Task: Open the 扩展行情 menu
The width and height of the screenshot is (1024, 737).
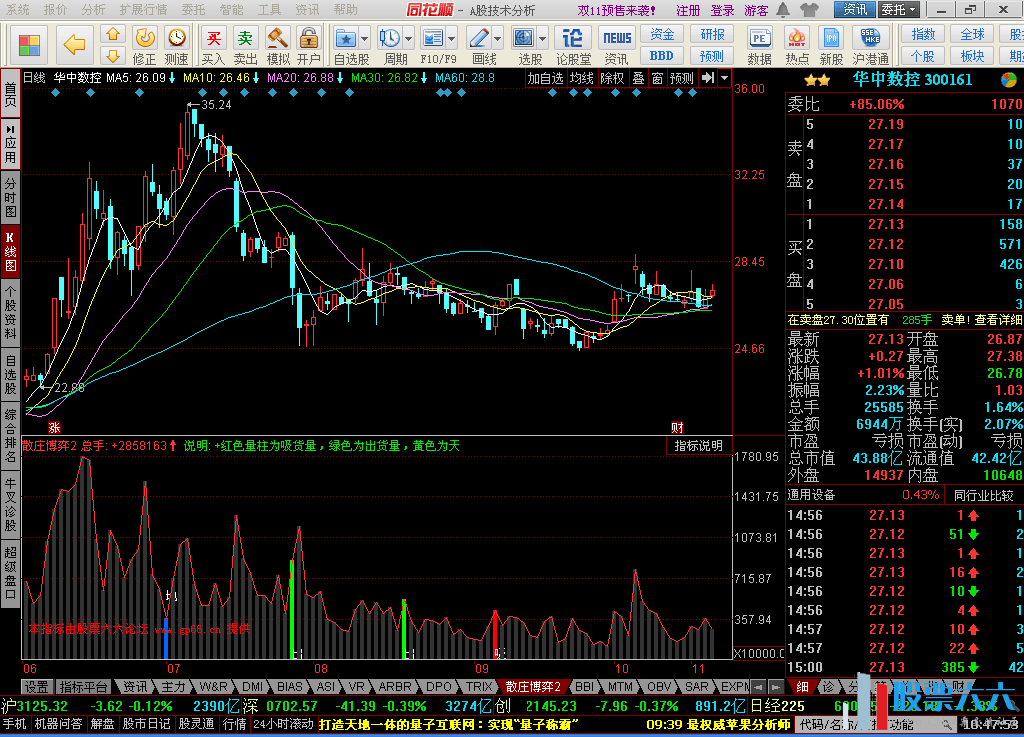Action: (x=143, y=10)
